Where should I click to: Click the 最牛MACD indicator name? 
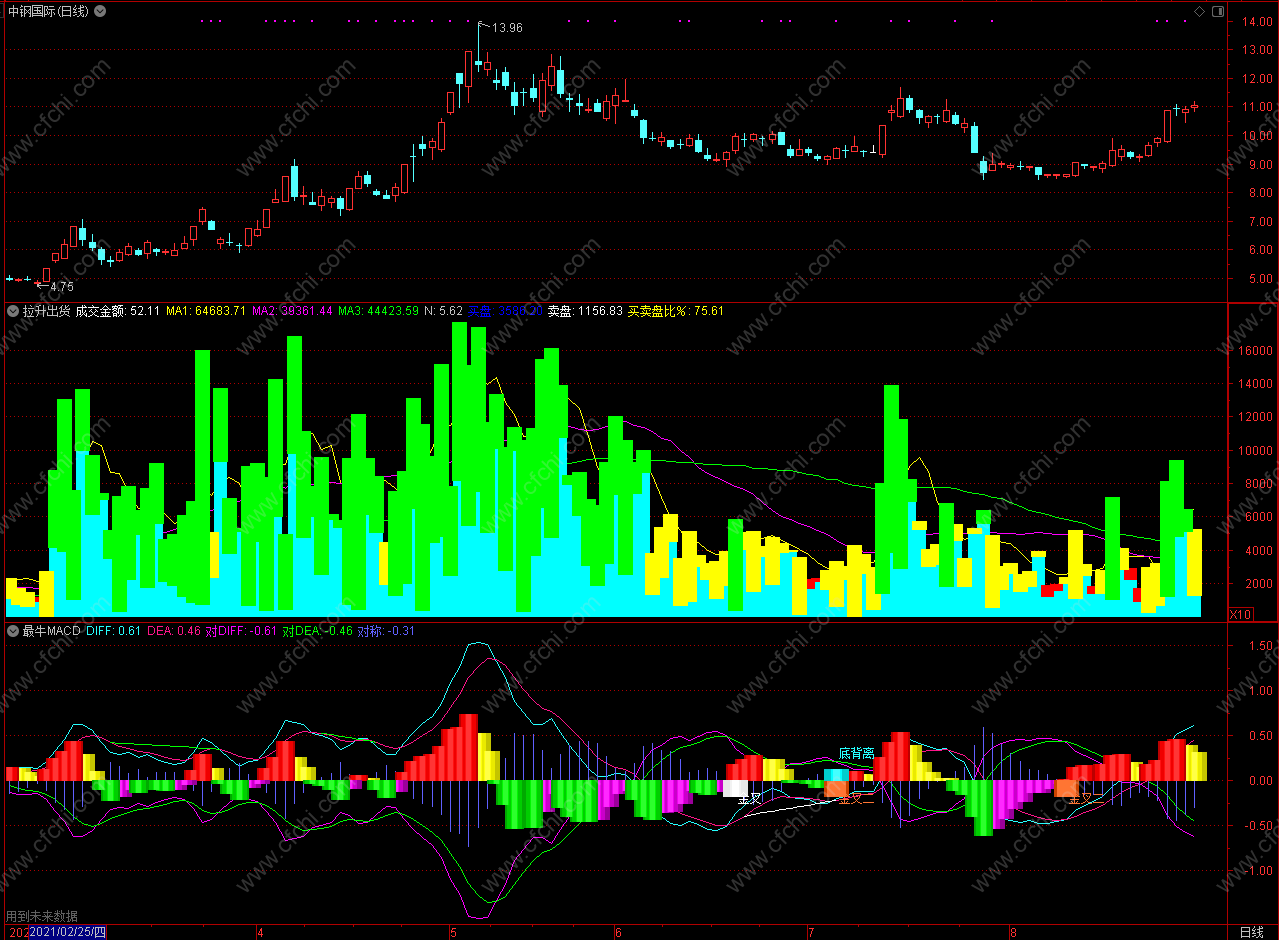51,631
